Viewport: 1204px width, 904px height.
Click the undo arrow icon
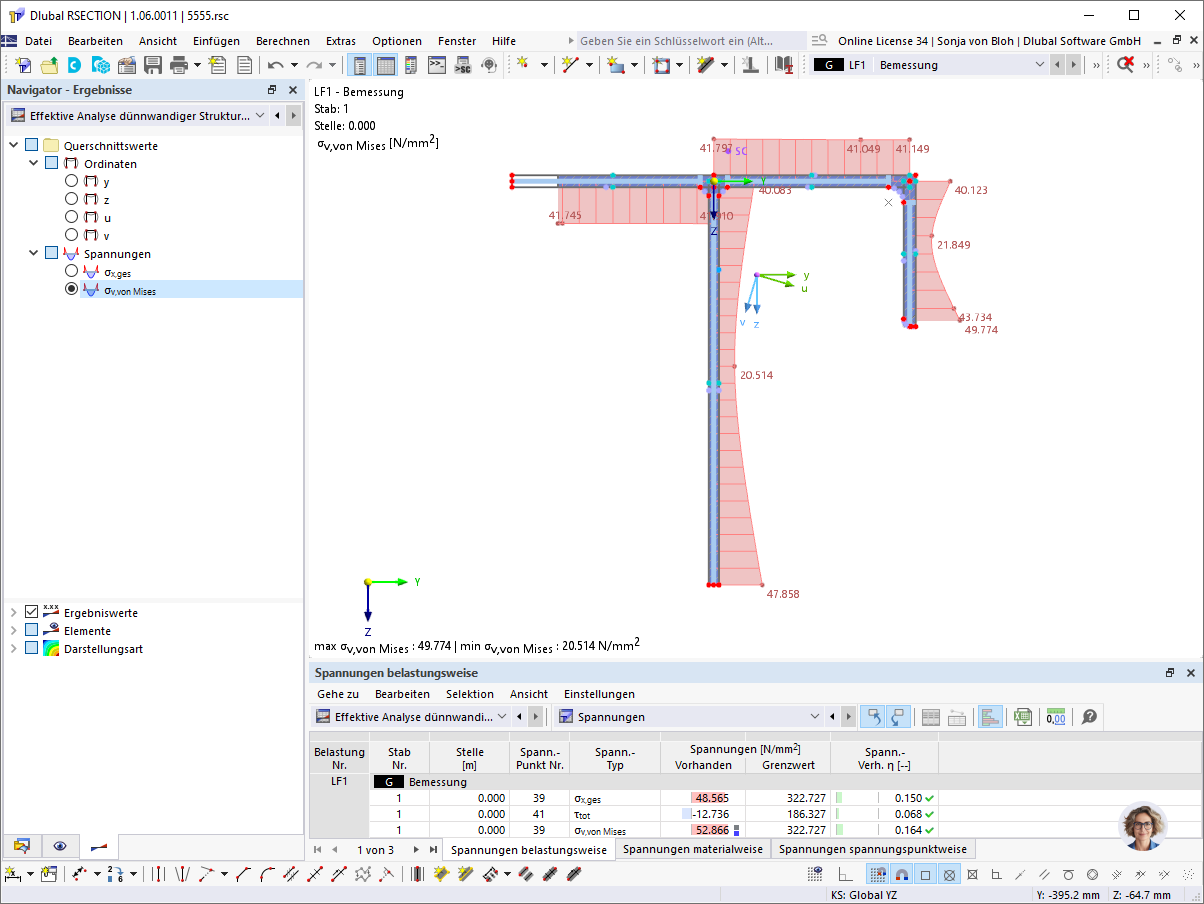coord(276,65)
